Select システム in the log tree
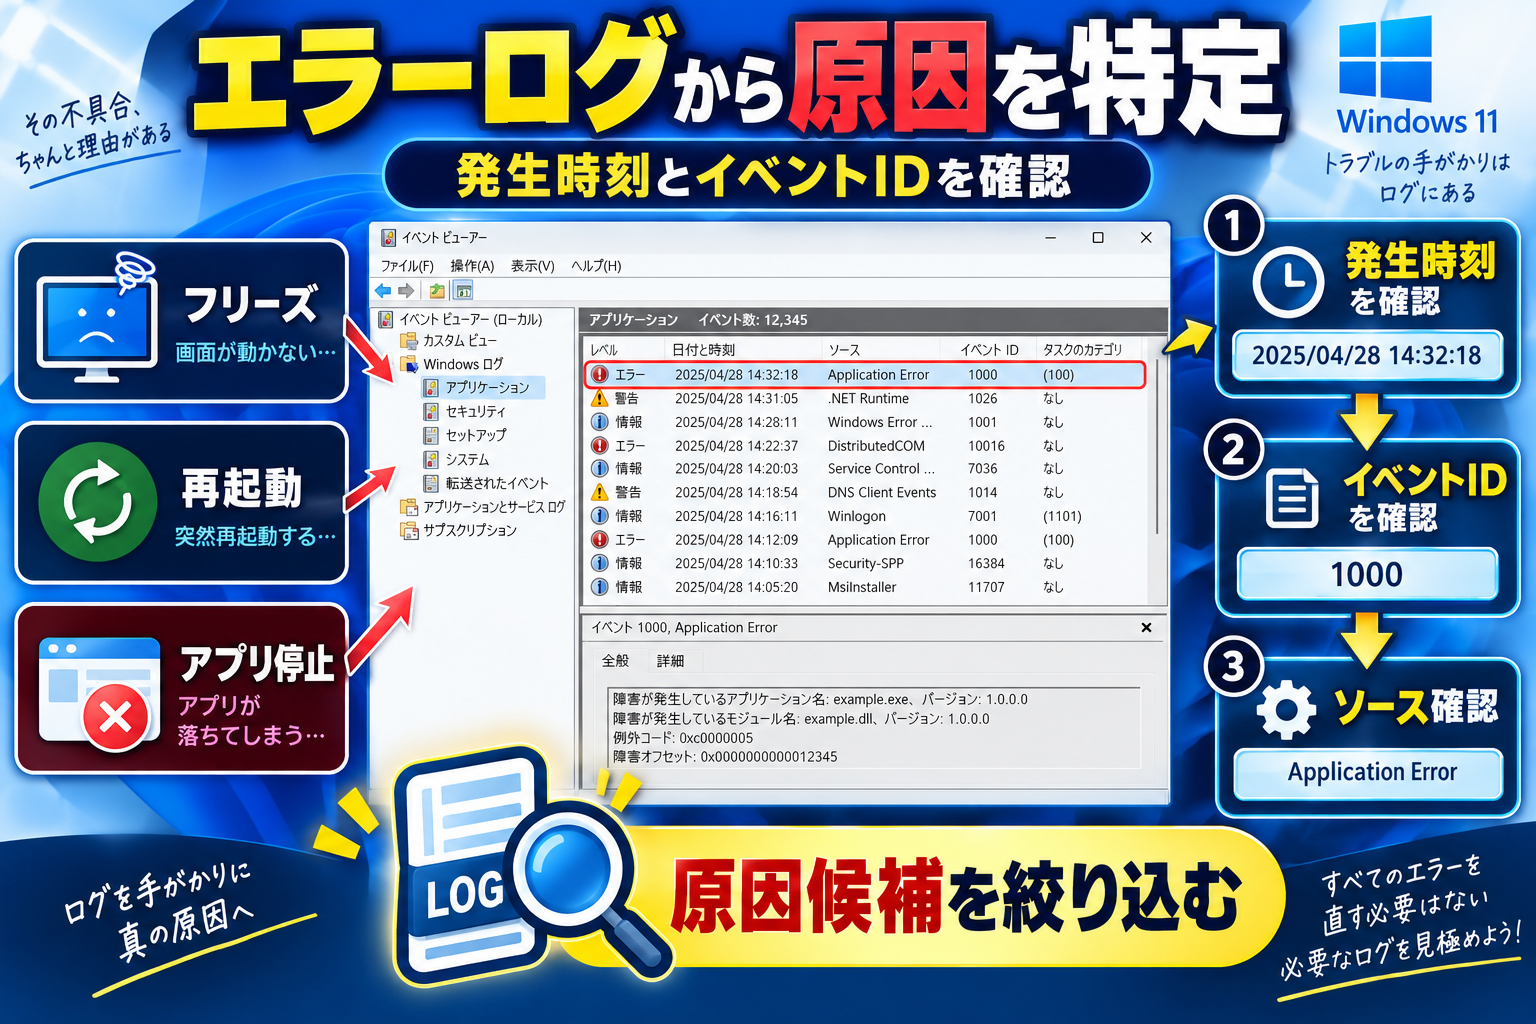 click(x=467, y=459)
